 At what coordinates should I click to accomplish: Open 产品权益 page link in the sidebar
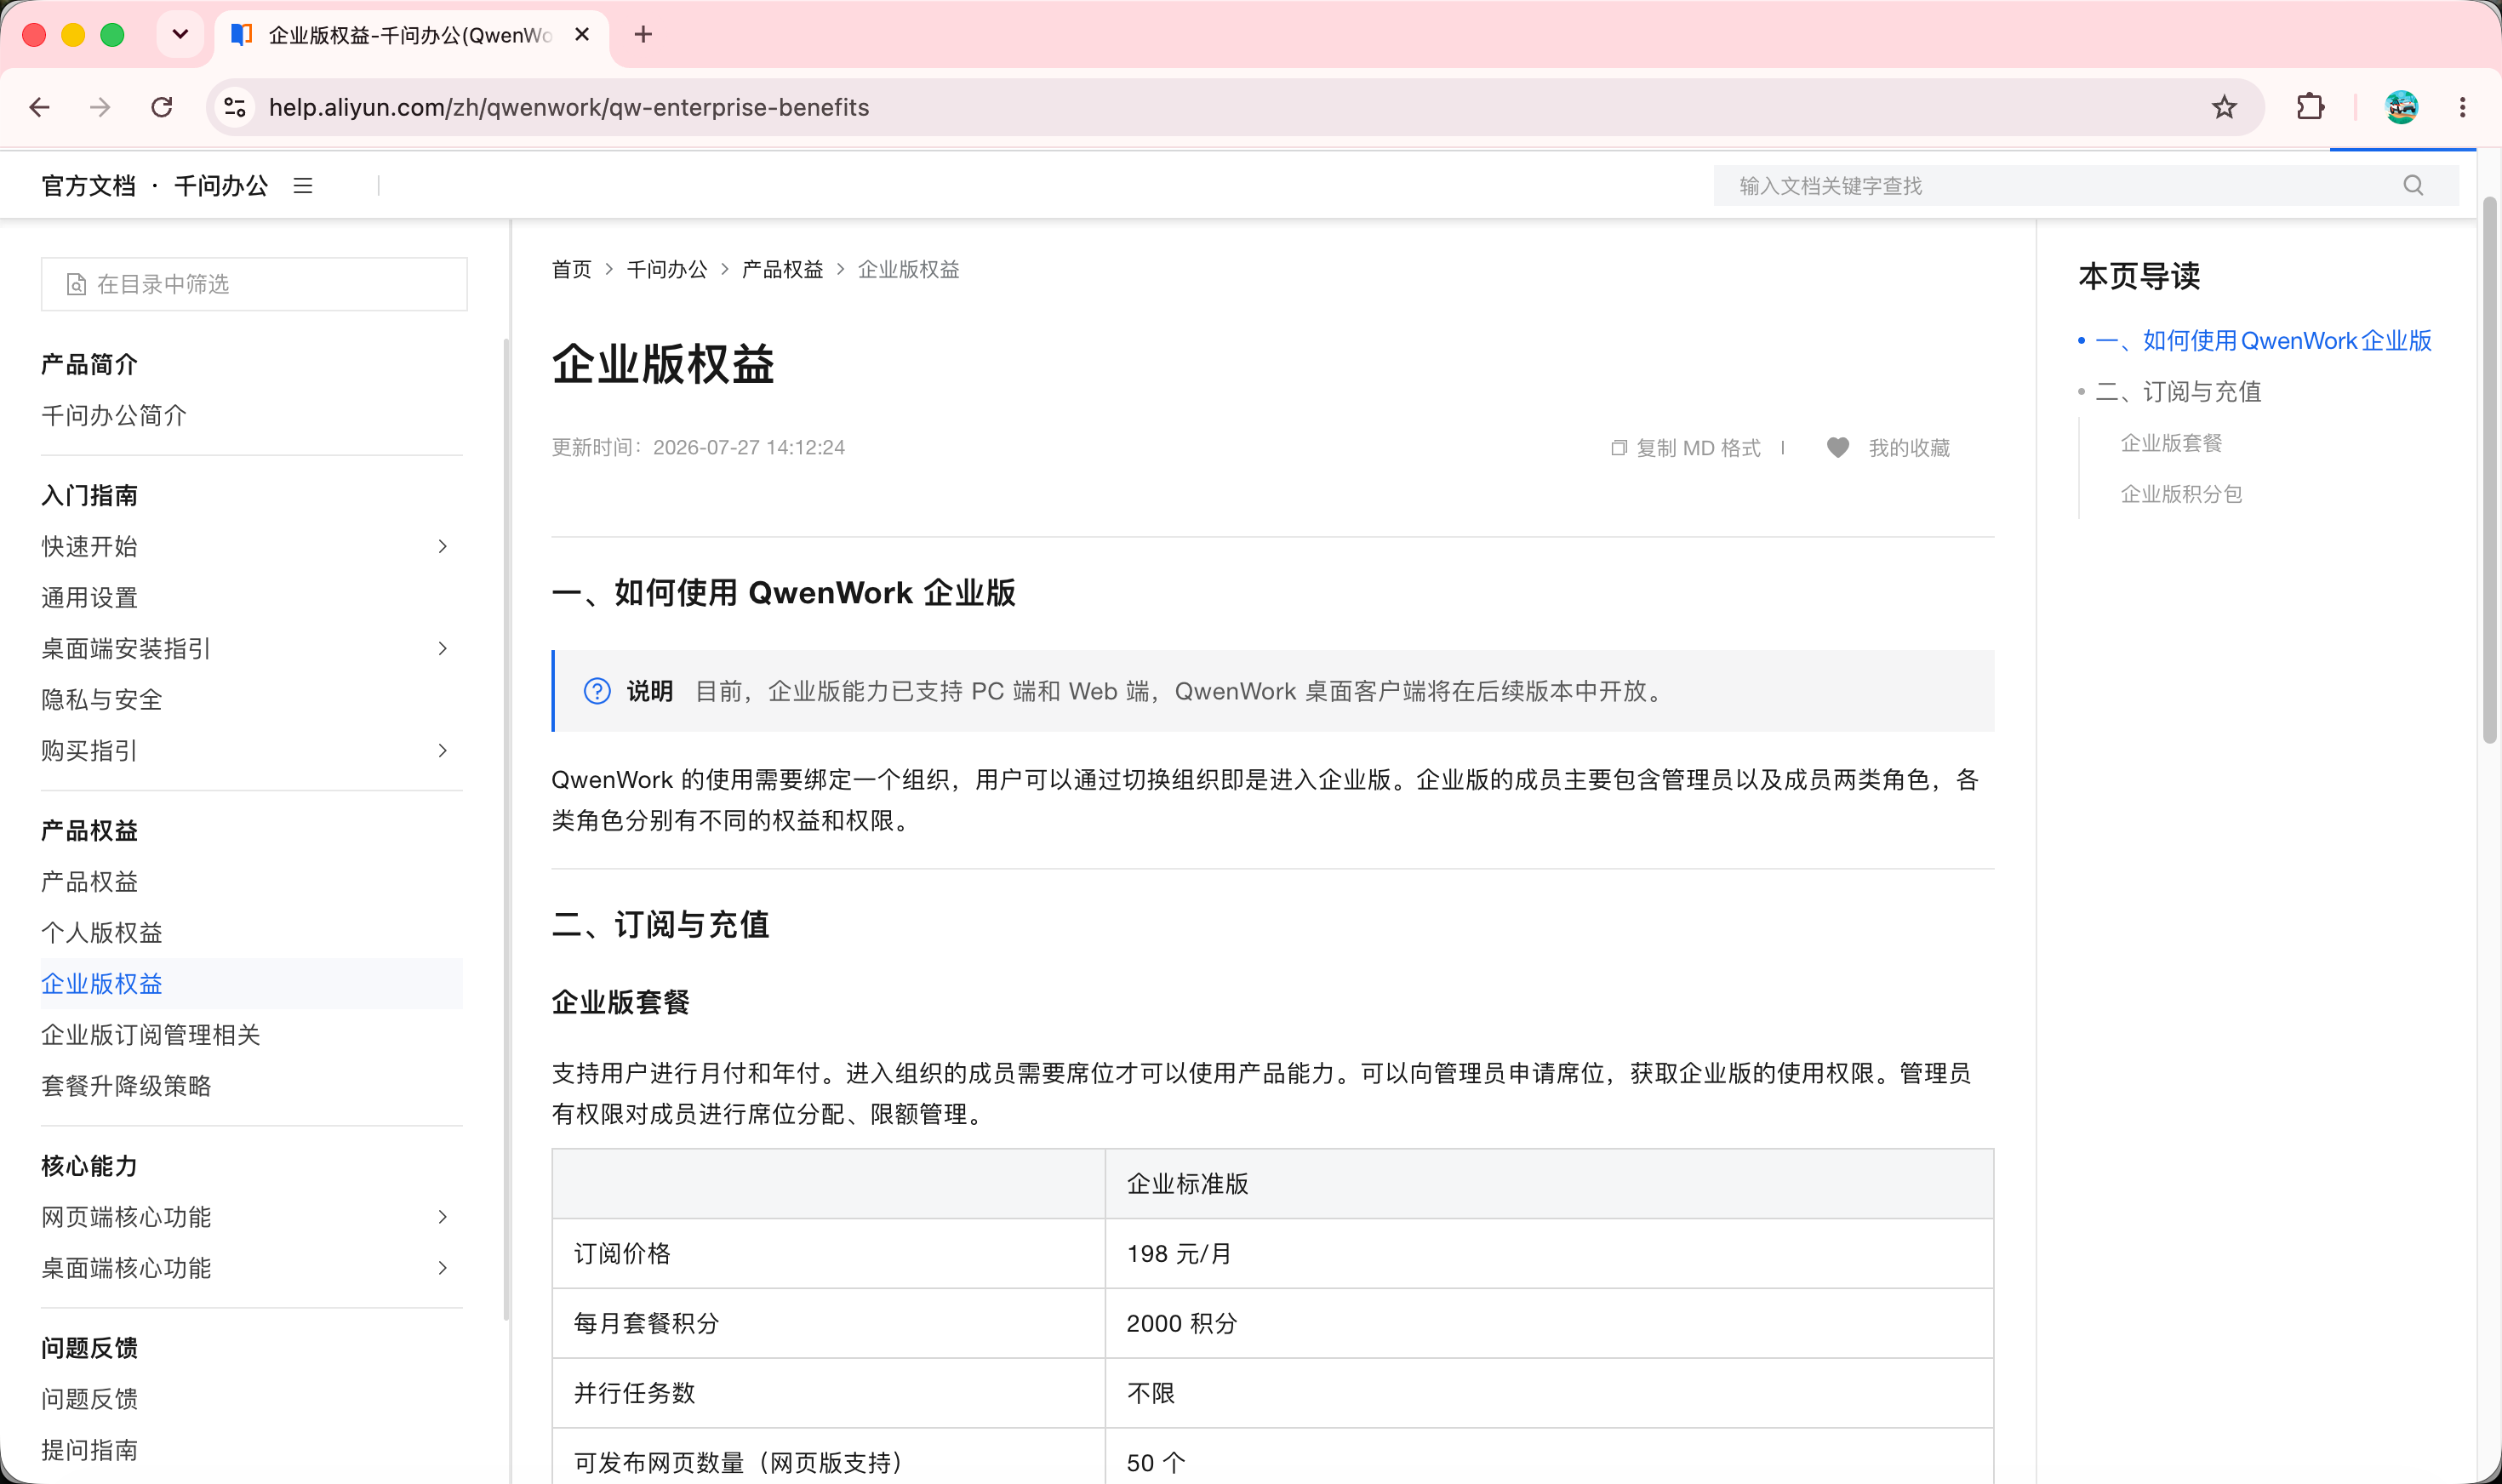coord(89,881)
